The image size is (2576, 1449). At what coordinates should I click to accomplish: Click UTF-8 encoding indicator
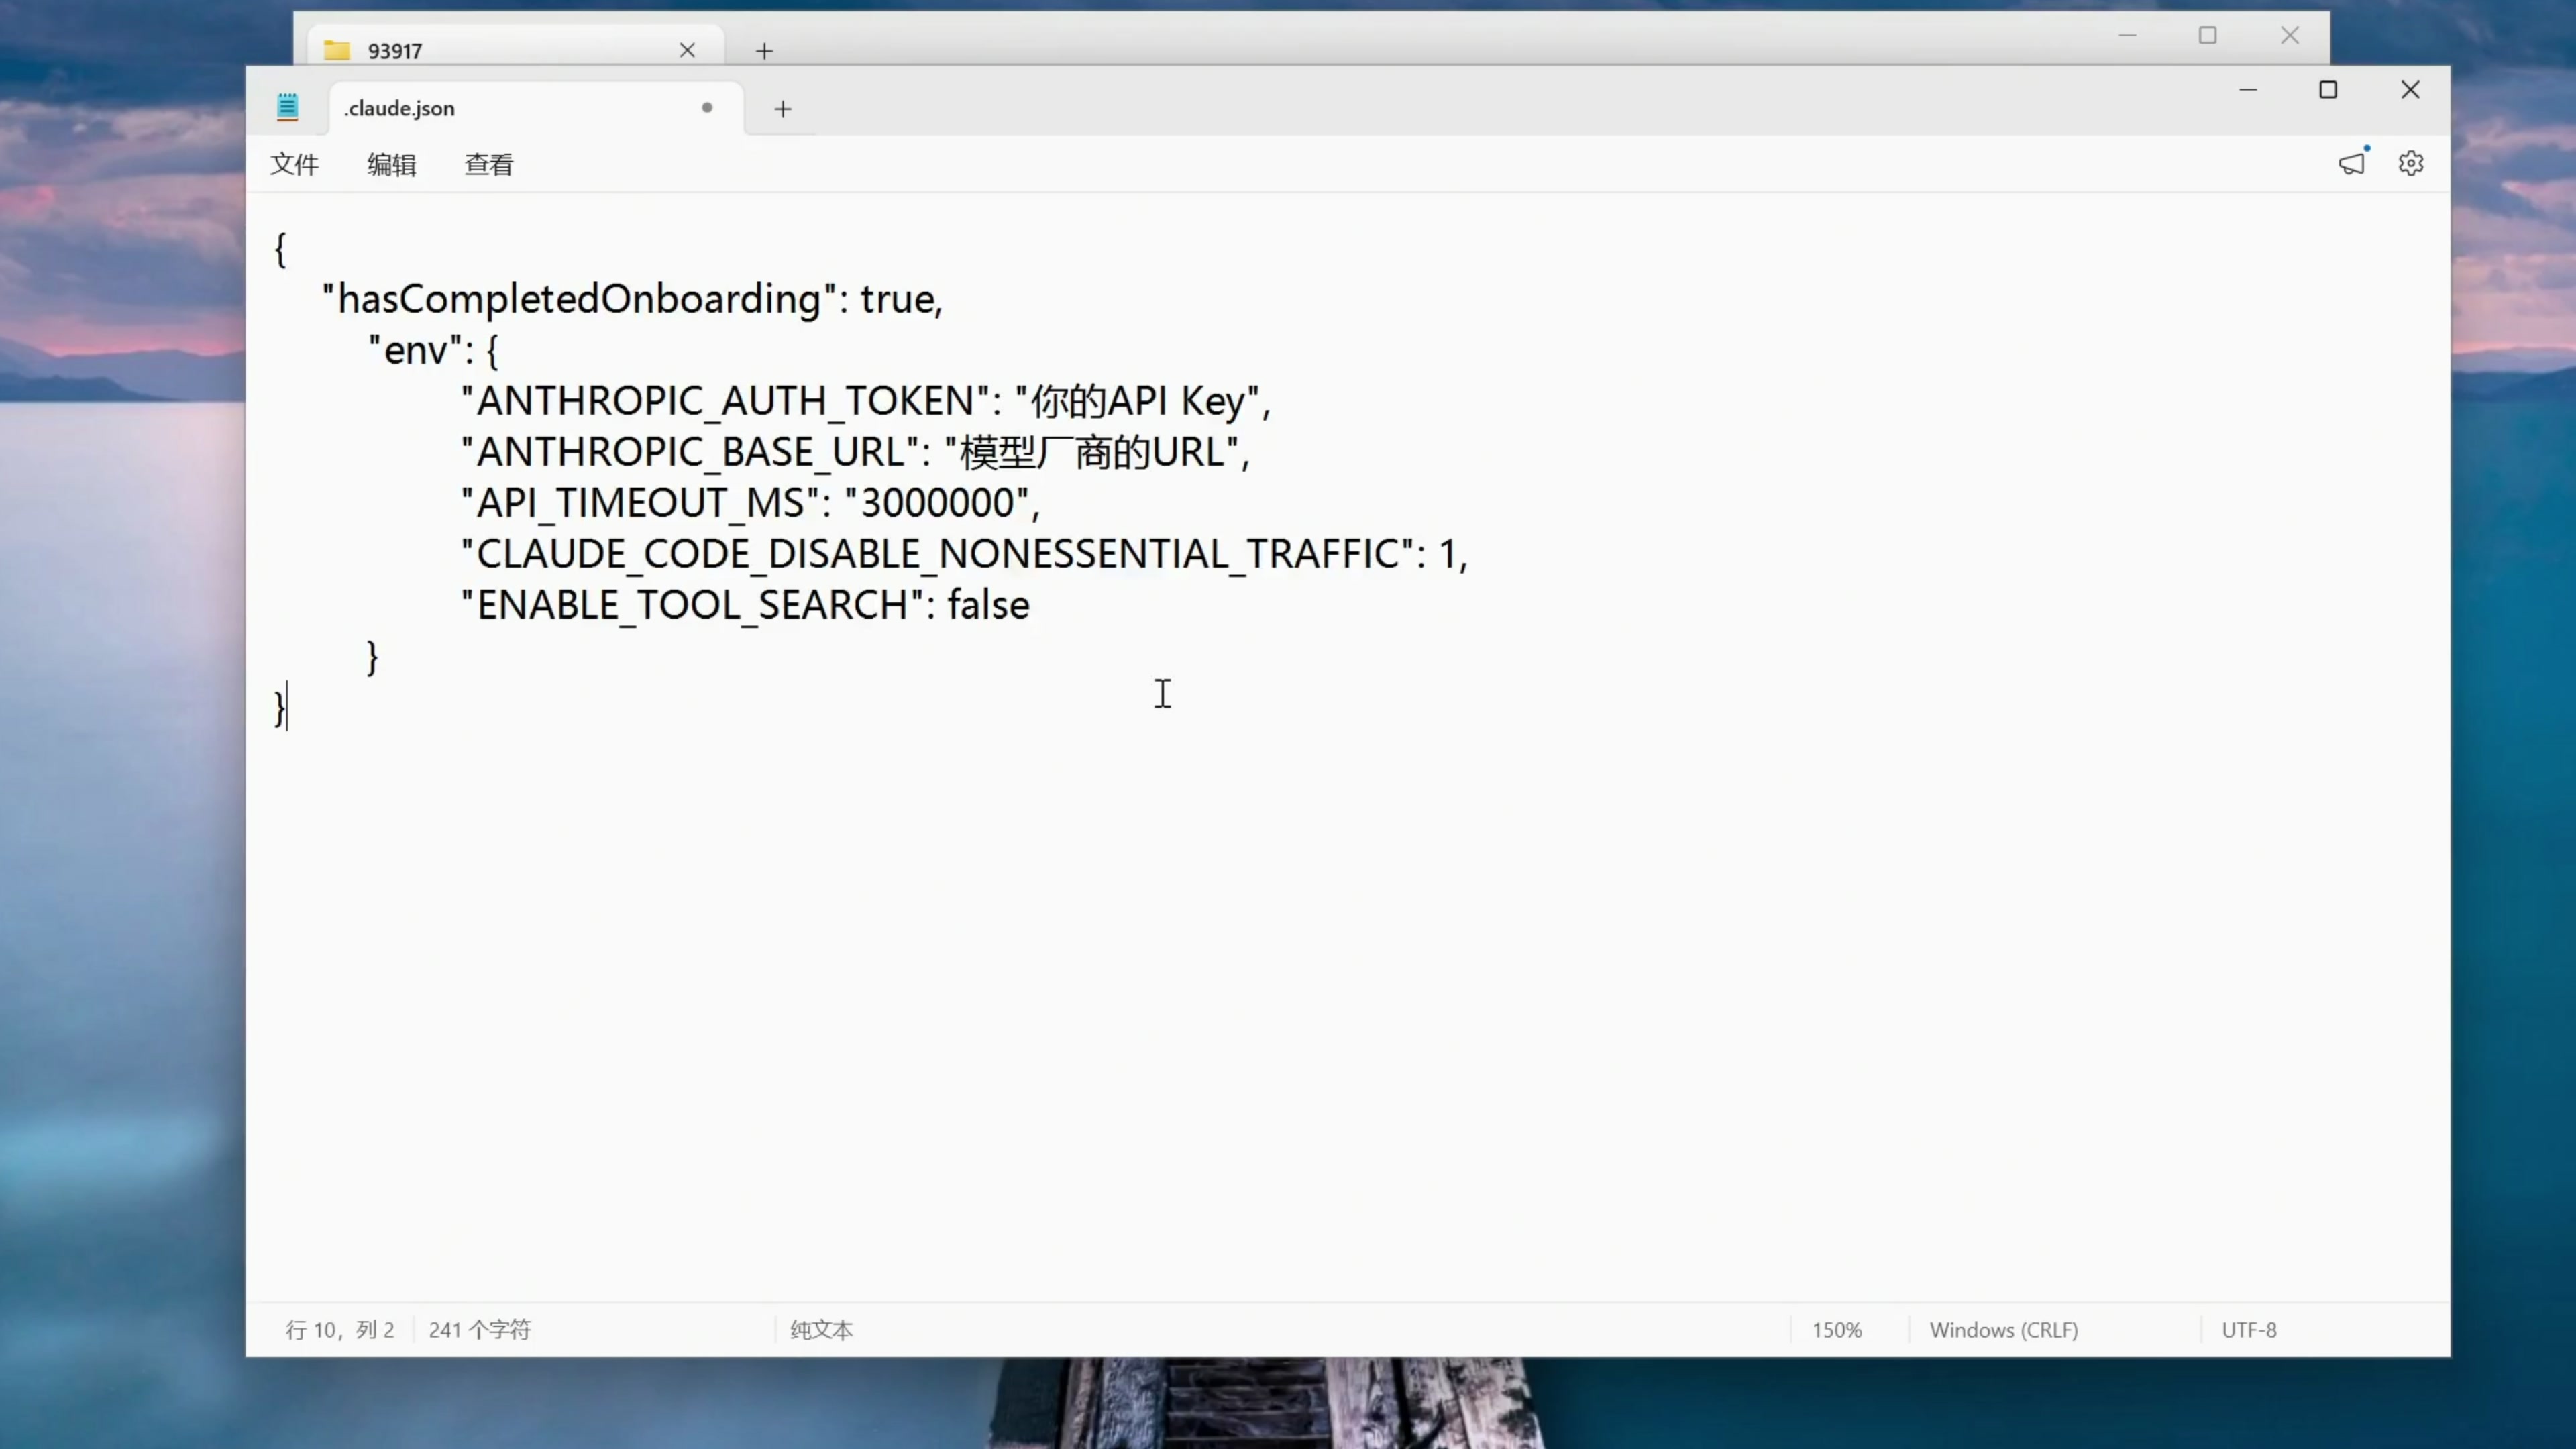pos(2248,1330)
